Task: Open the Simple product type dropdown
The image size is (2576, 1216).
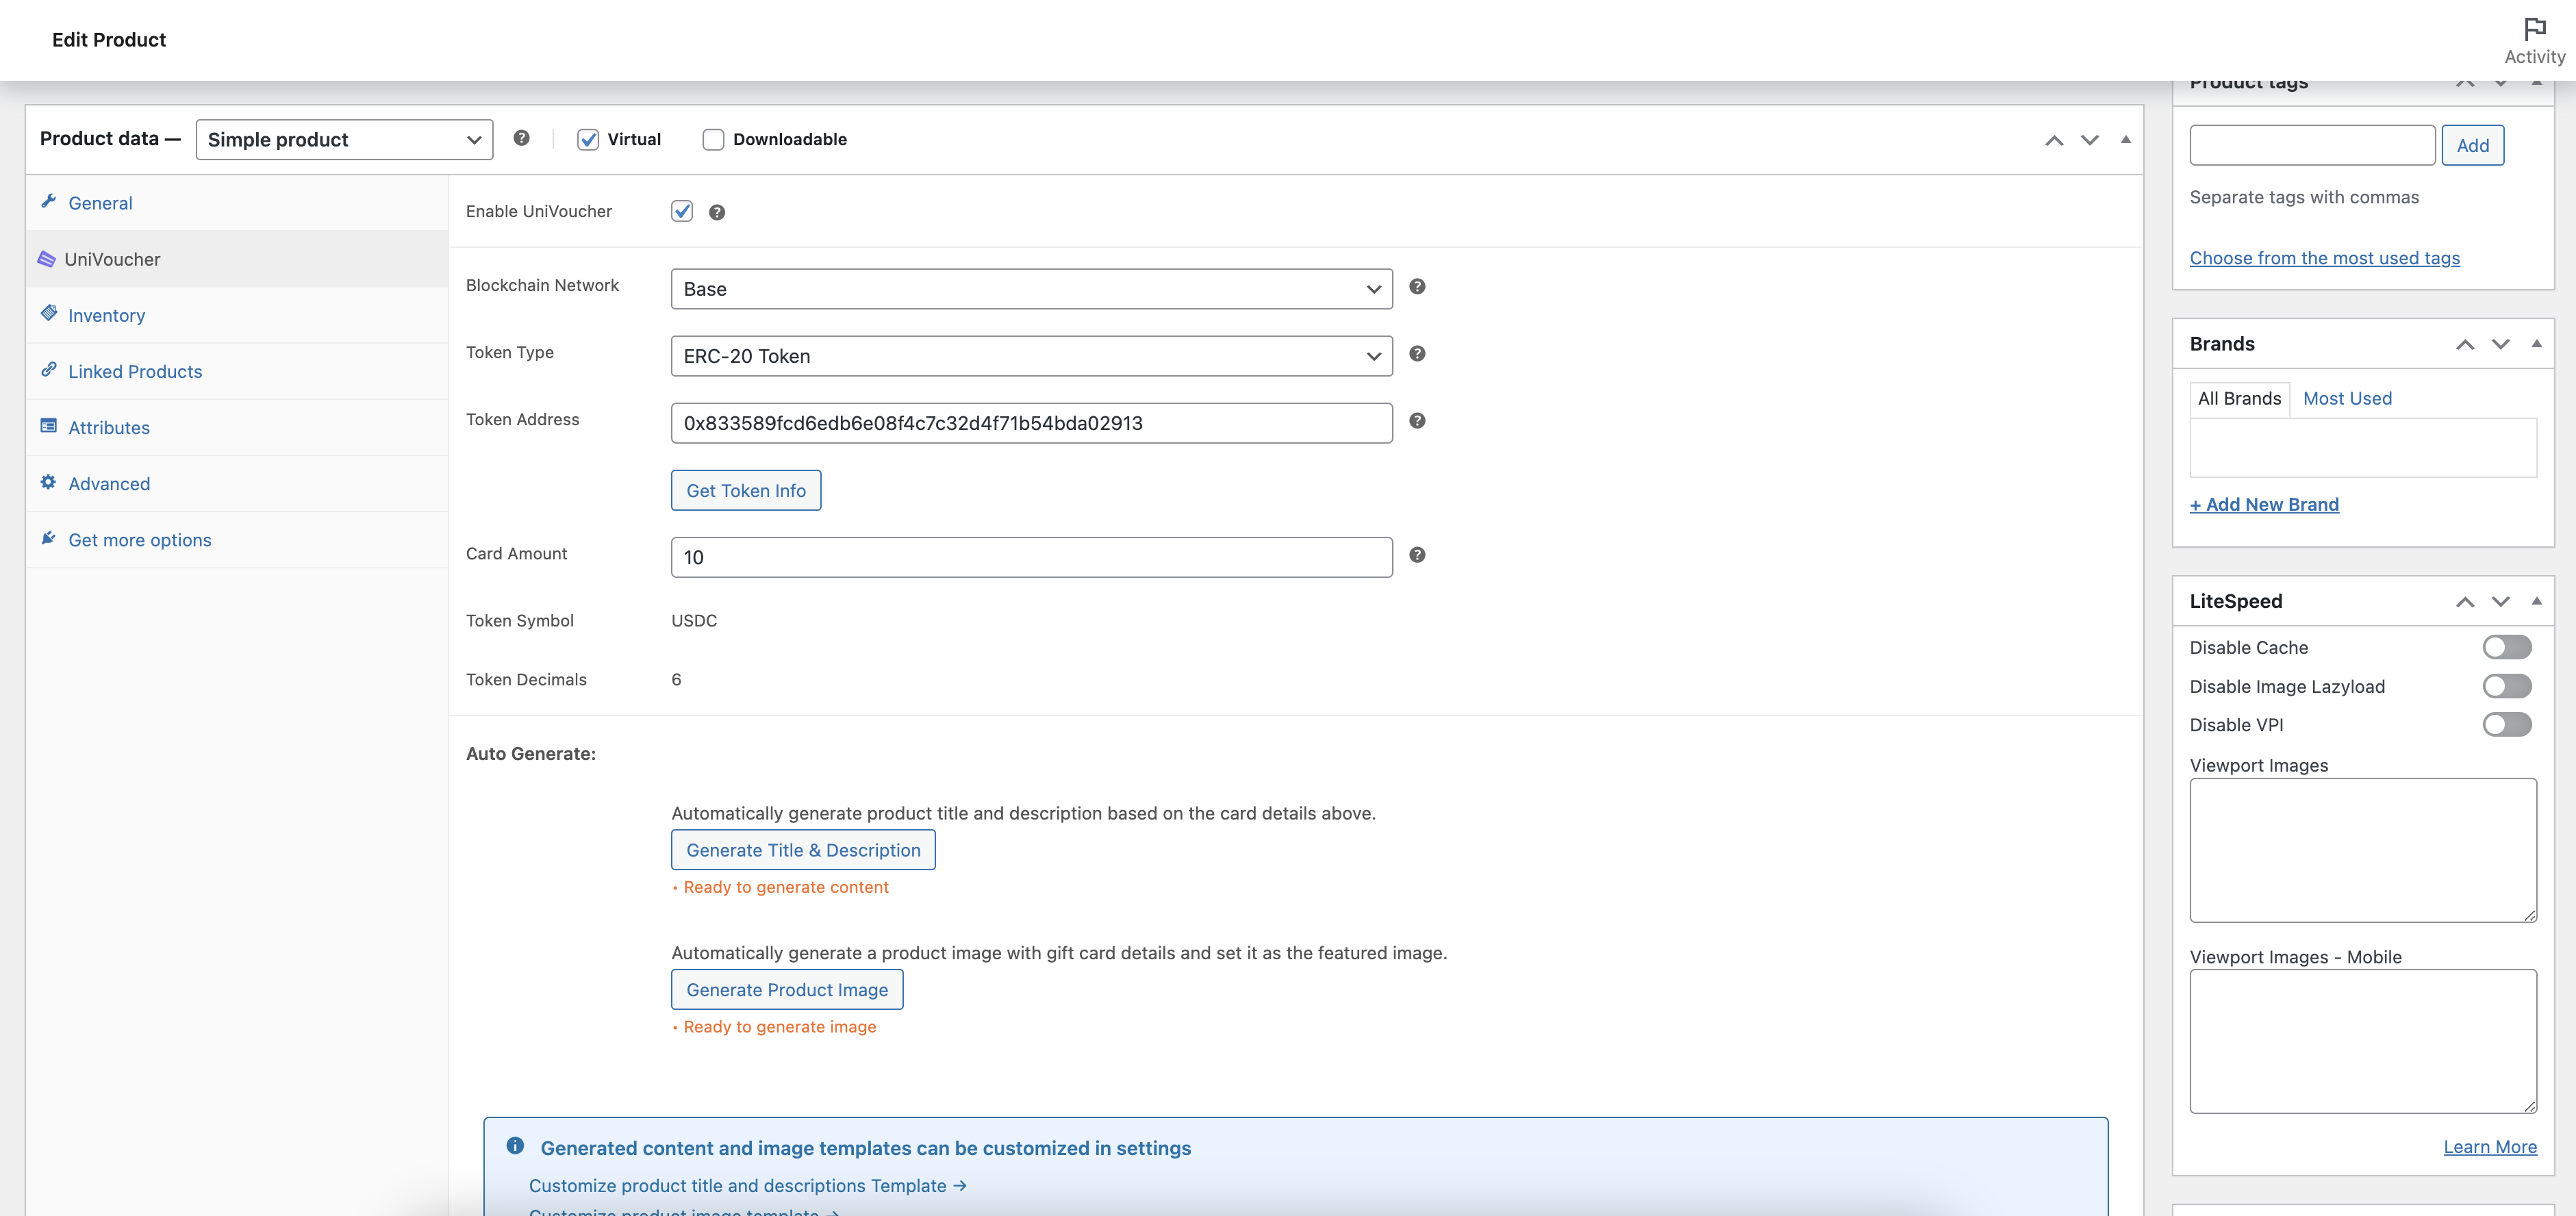Action: (344, 140)
